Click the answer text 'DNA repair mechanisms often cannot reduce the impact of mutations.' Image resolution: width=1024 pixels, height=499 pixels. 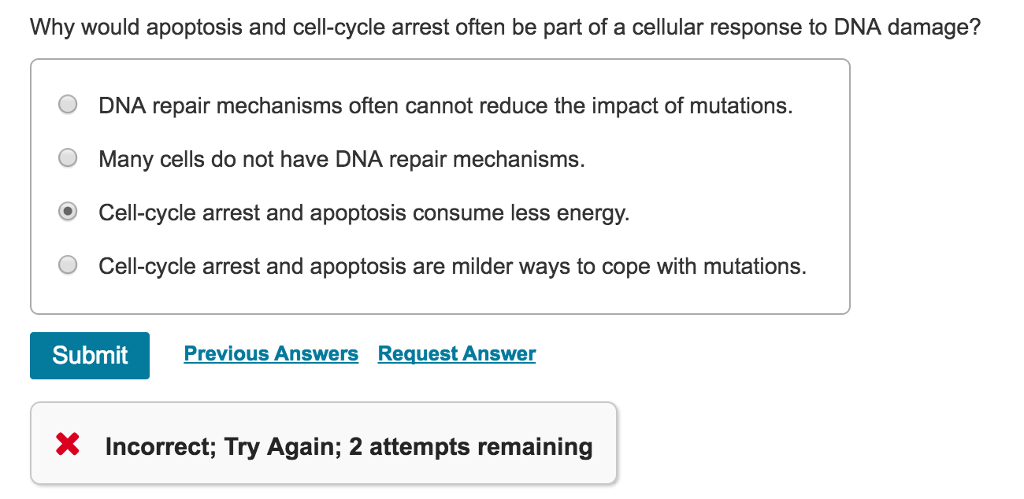[x=445, y=105]
